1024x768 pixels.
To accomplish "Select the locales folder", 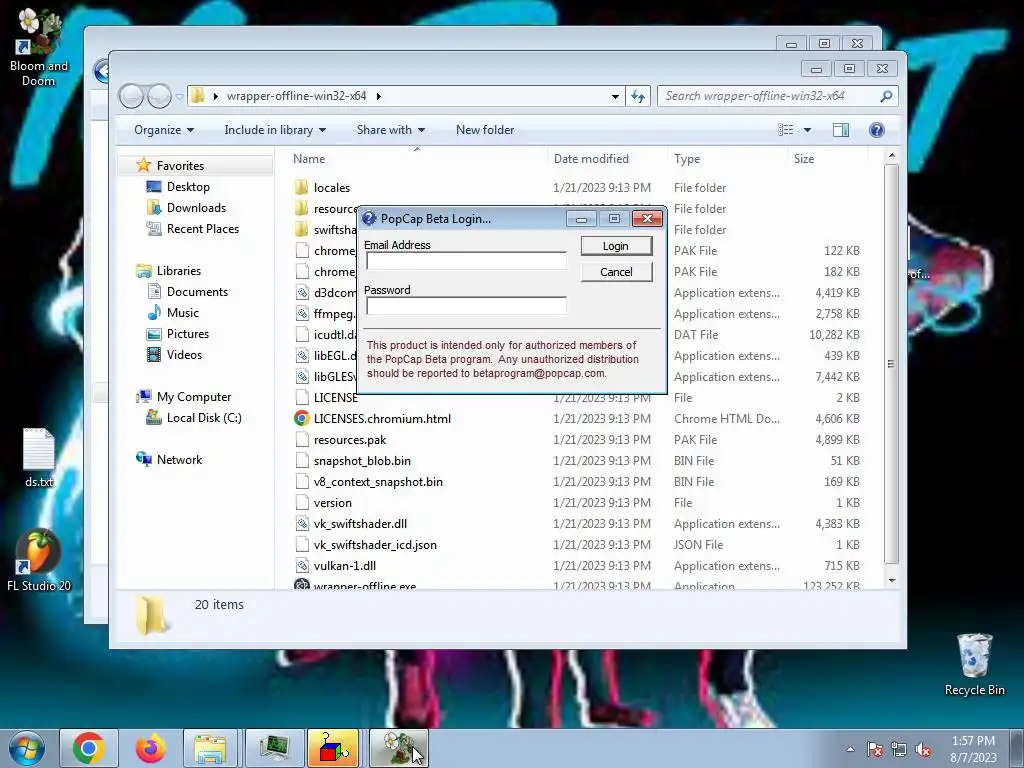I will pos(332,188).
